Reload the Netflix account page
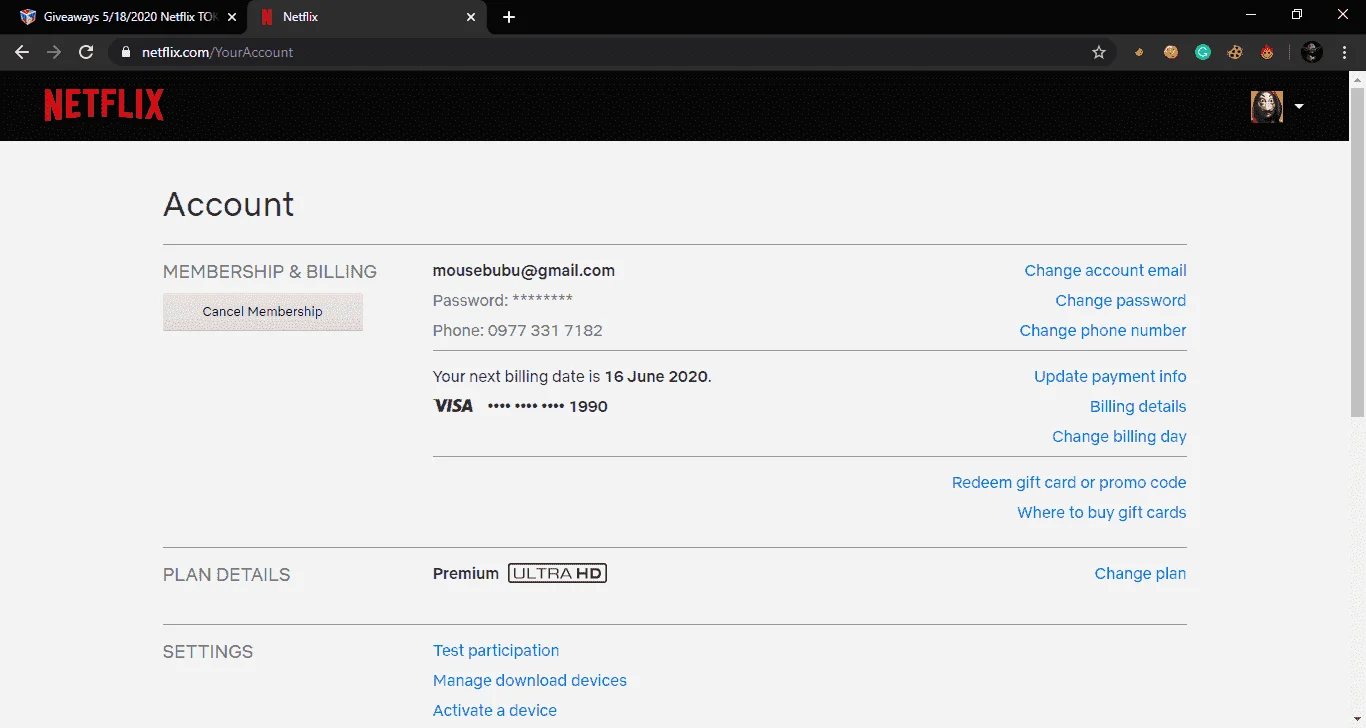 (86, 52)
